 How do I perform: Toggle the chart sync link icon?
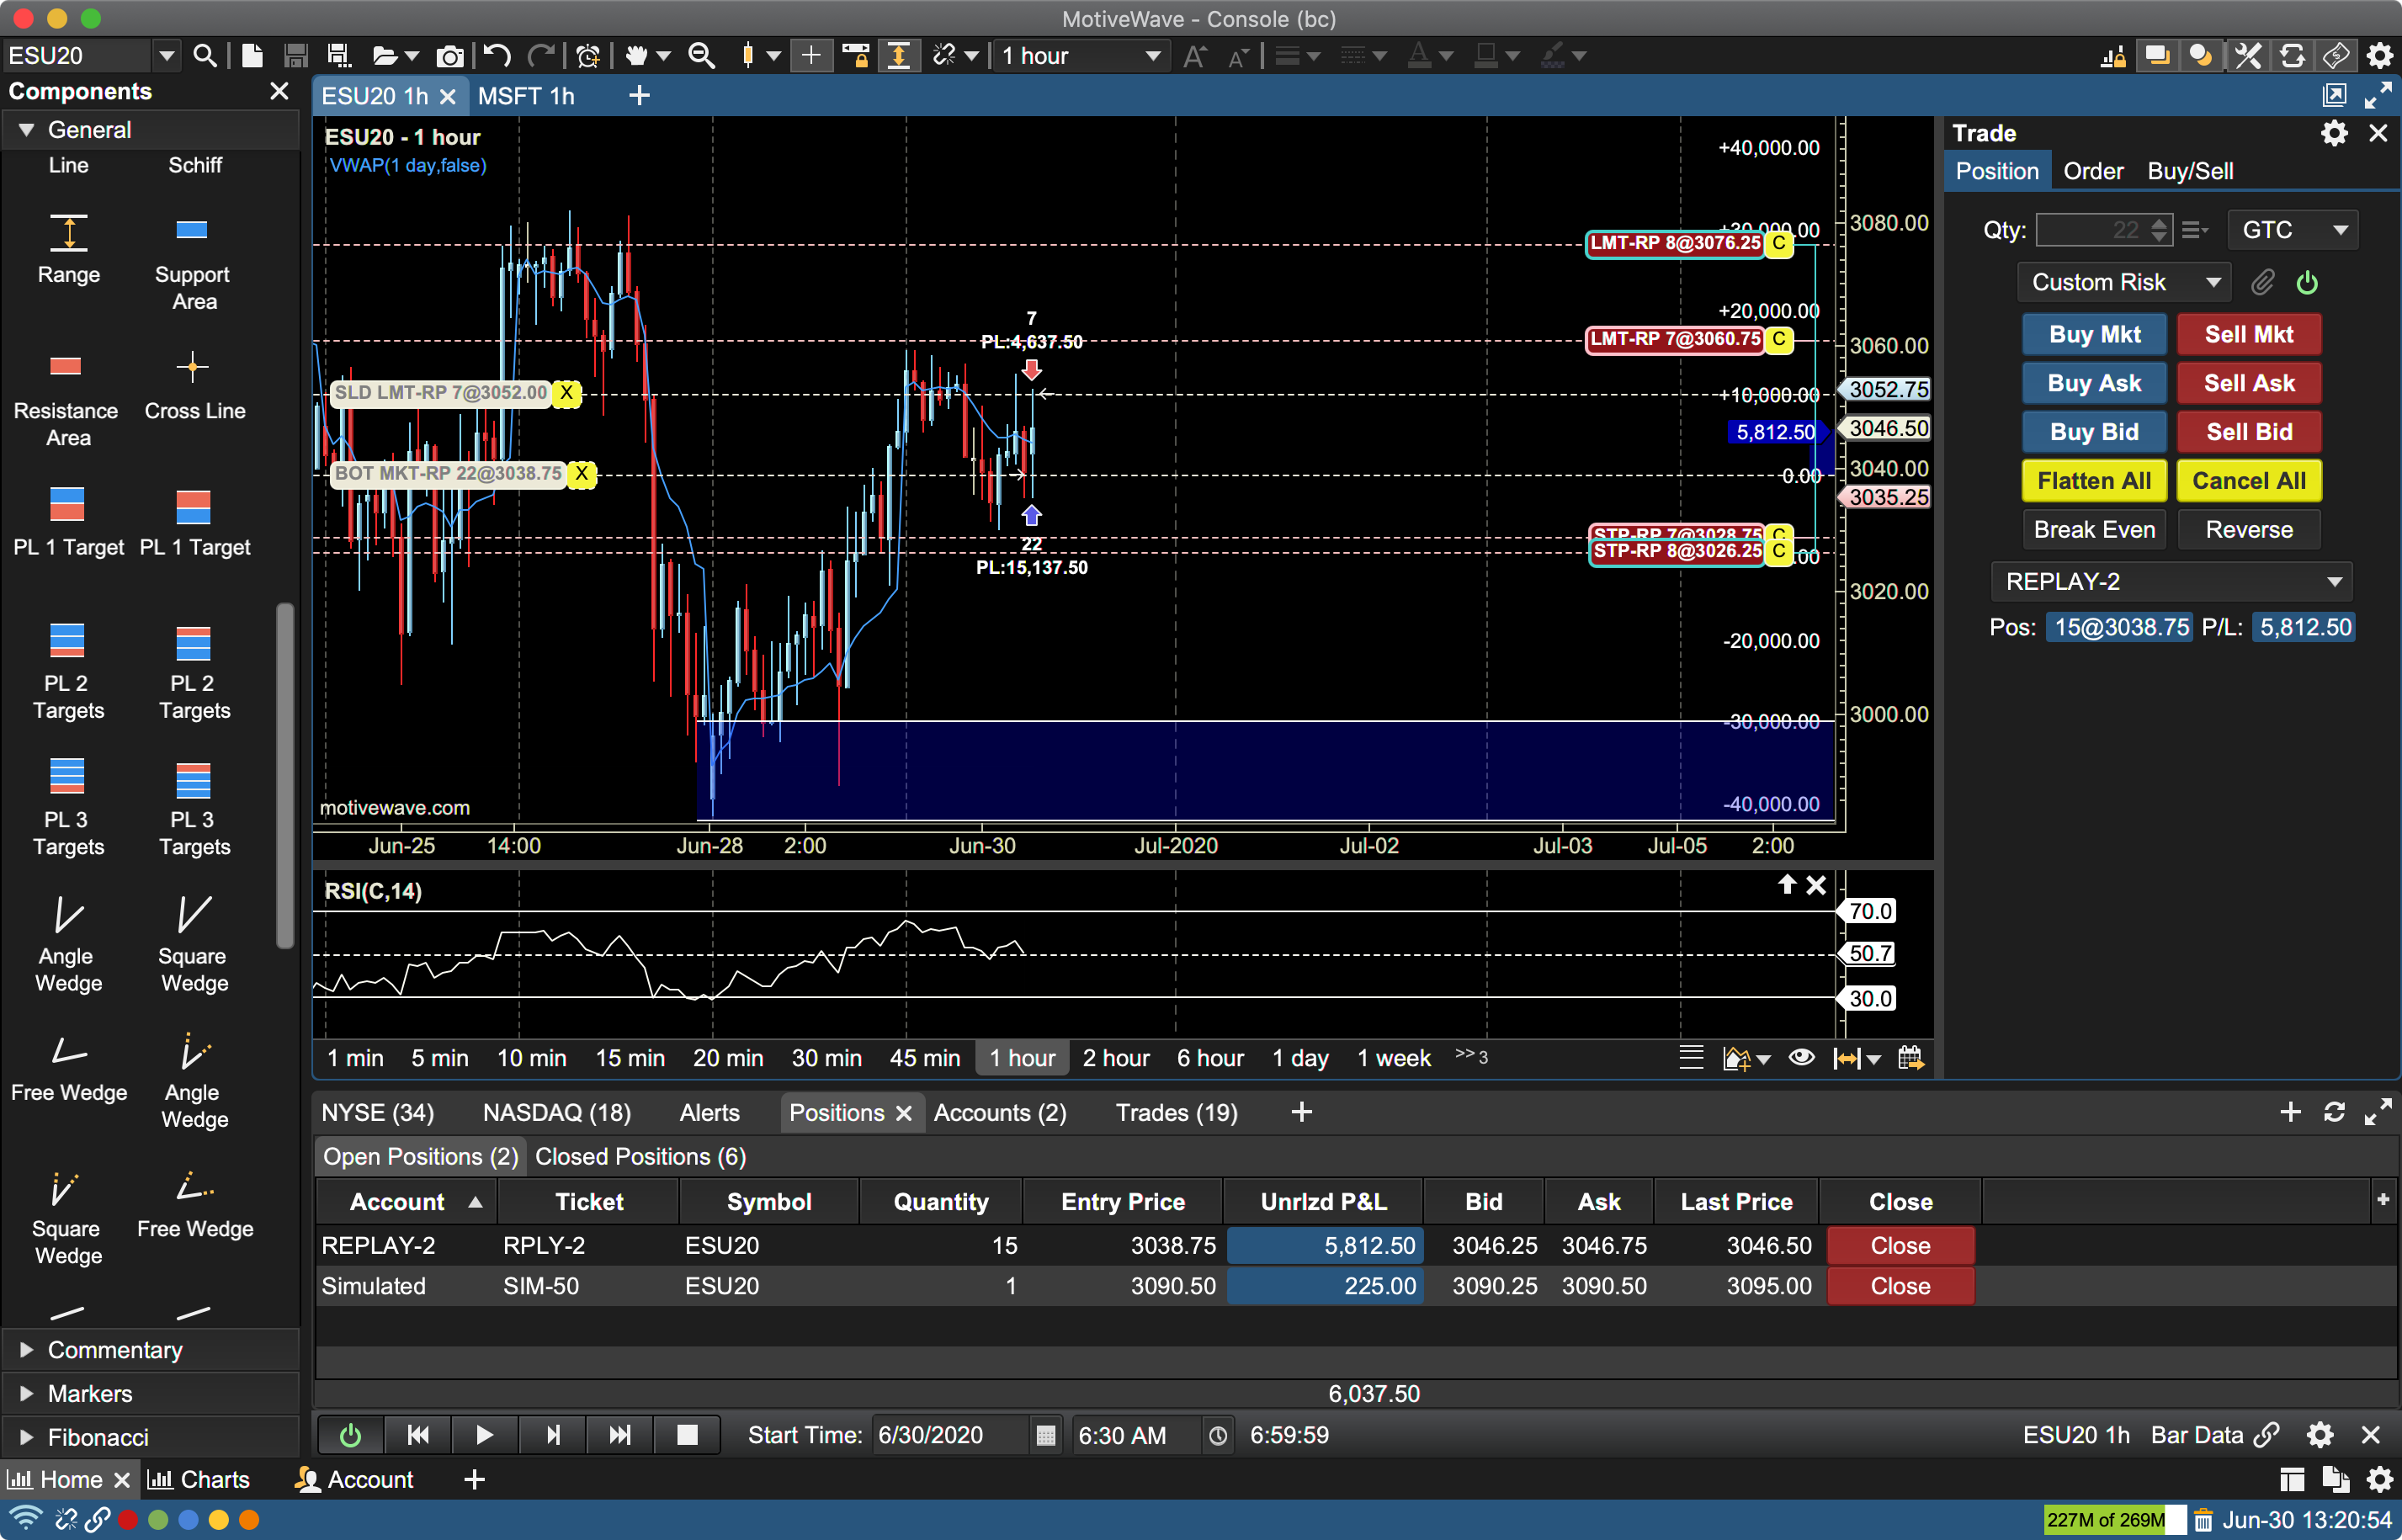[2269, 1435]
